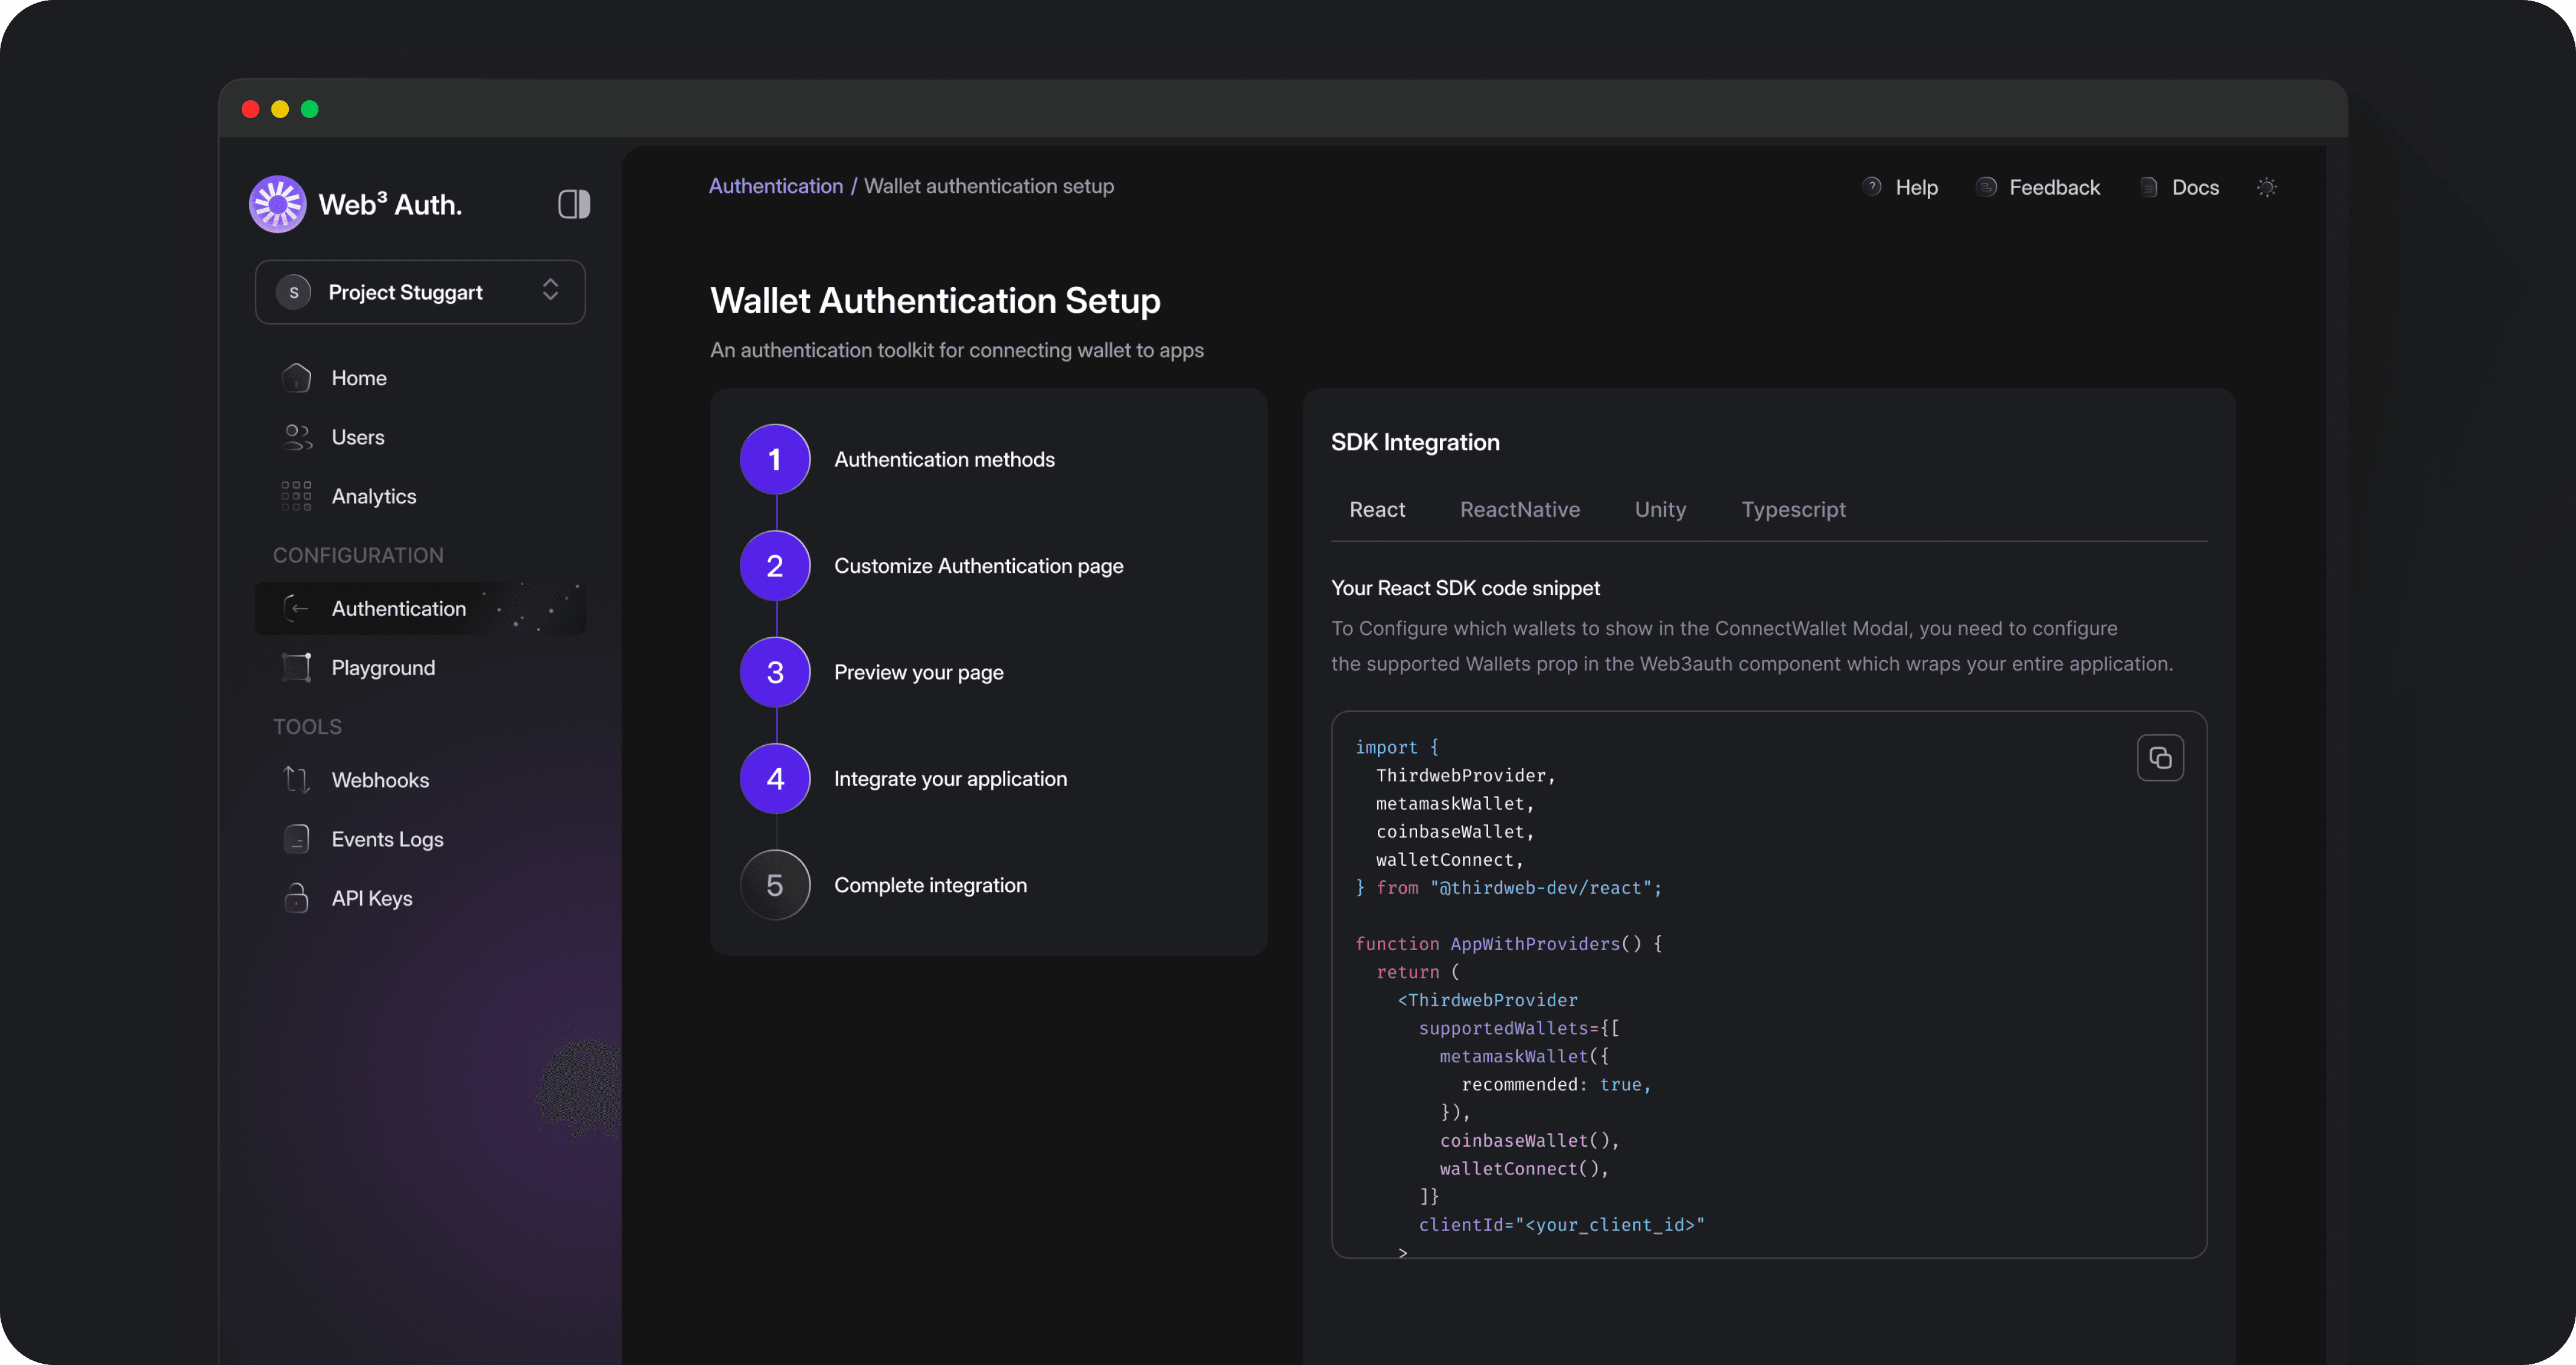
Task: Click the Feedback chat icon
Action: pyautogui.click(x=1986, y=186)
